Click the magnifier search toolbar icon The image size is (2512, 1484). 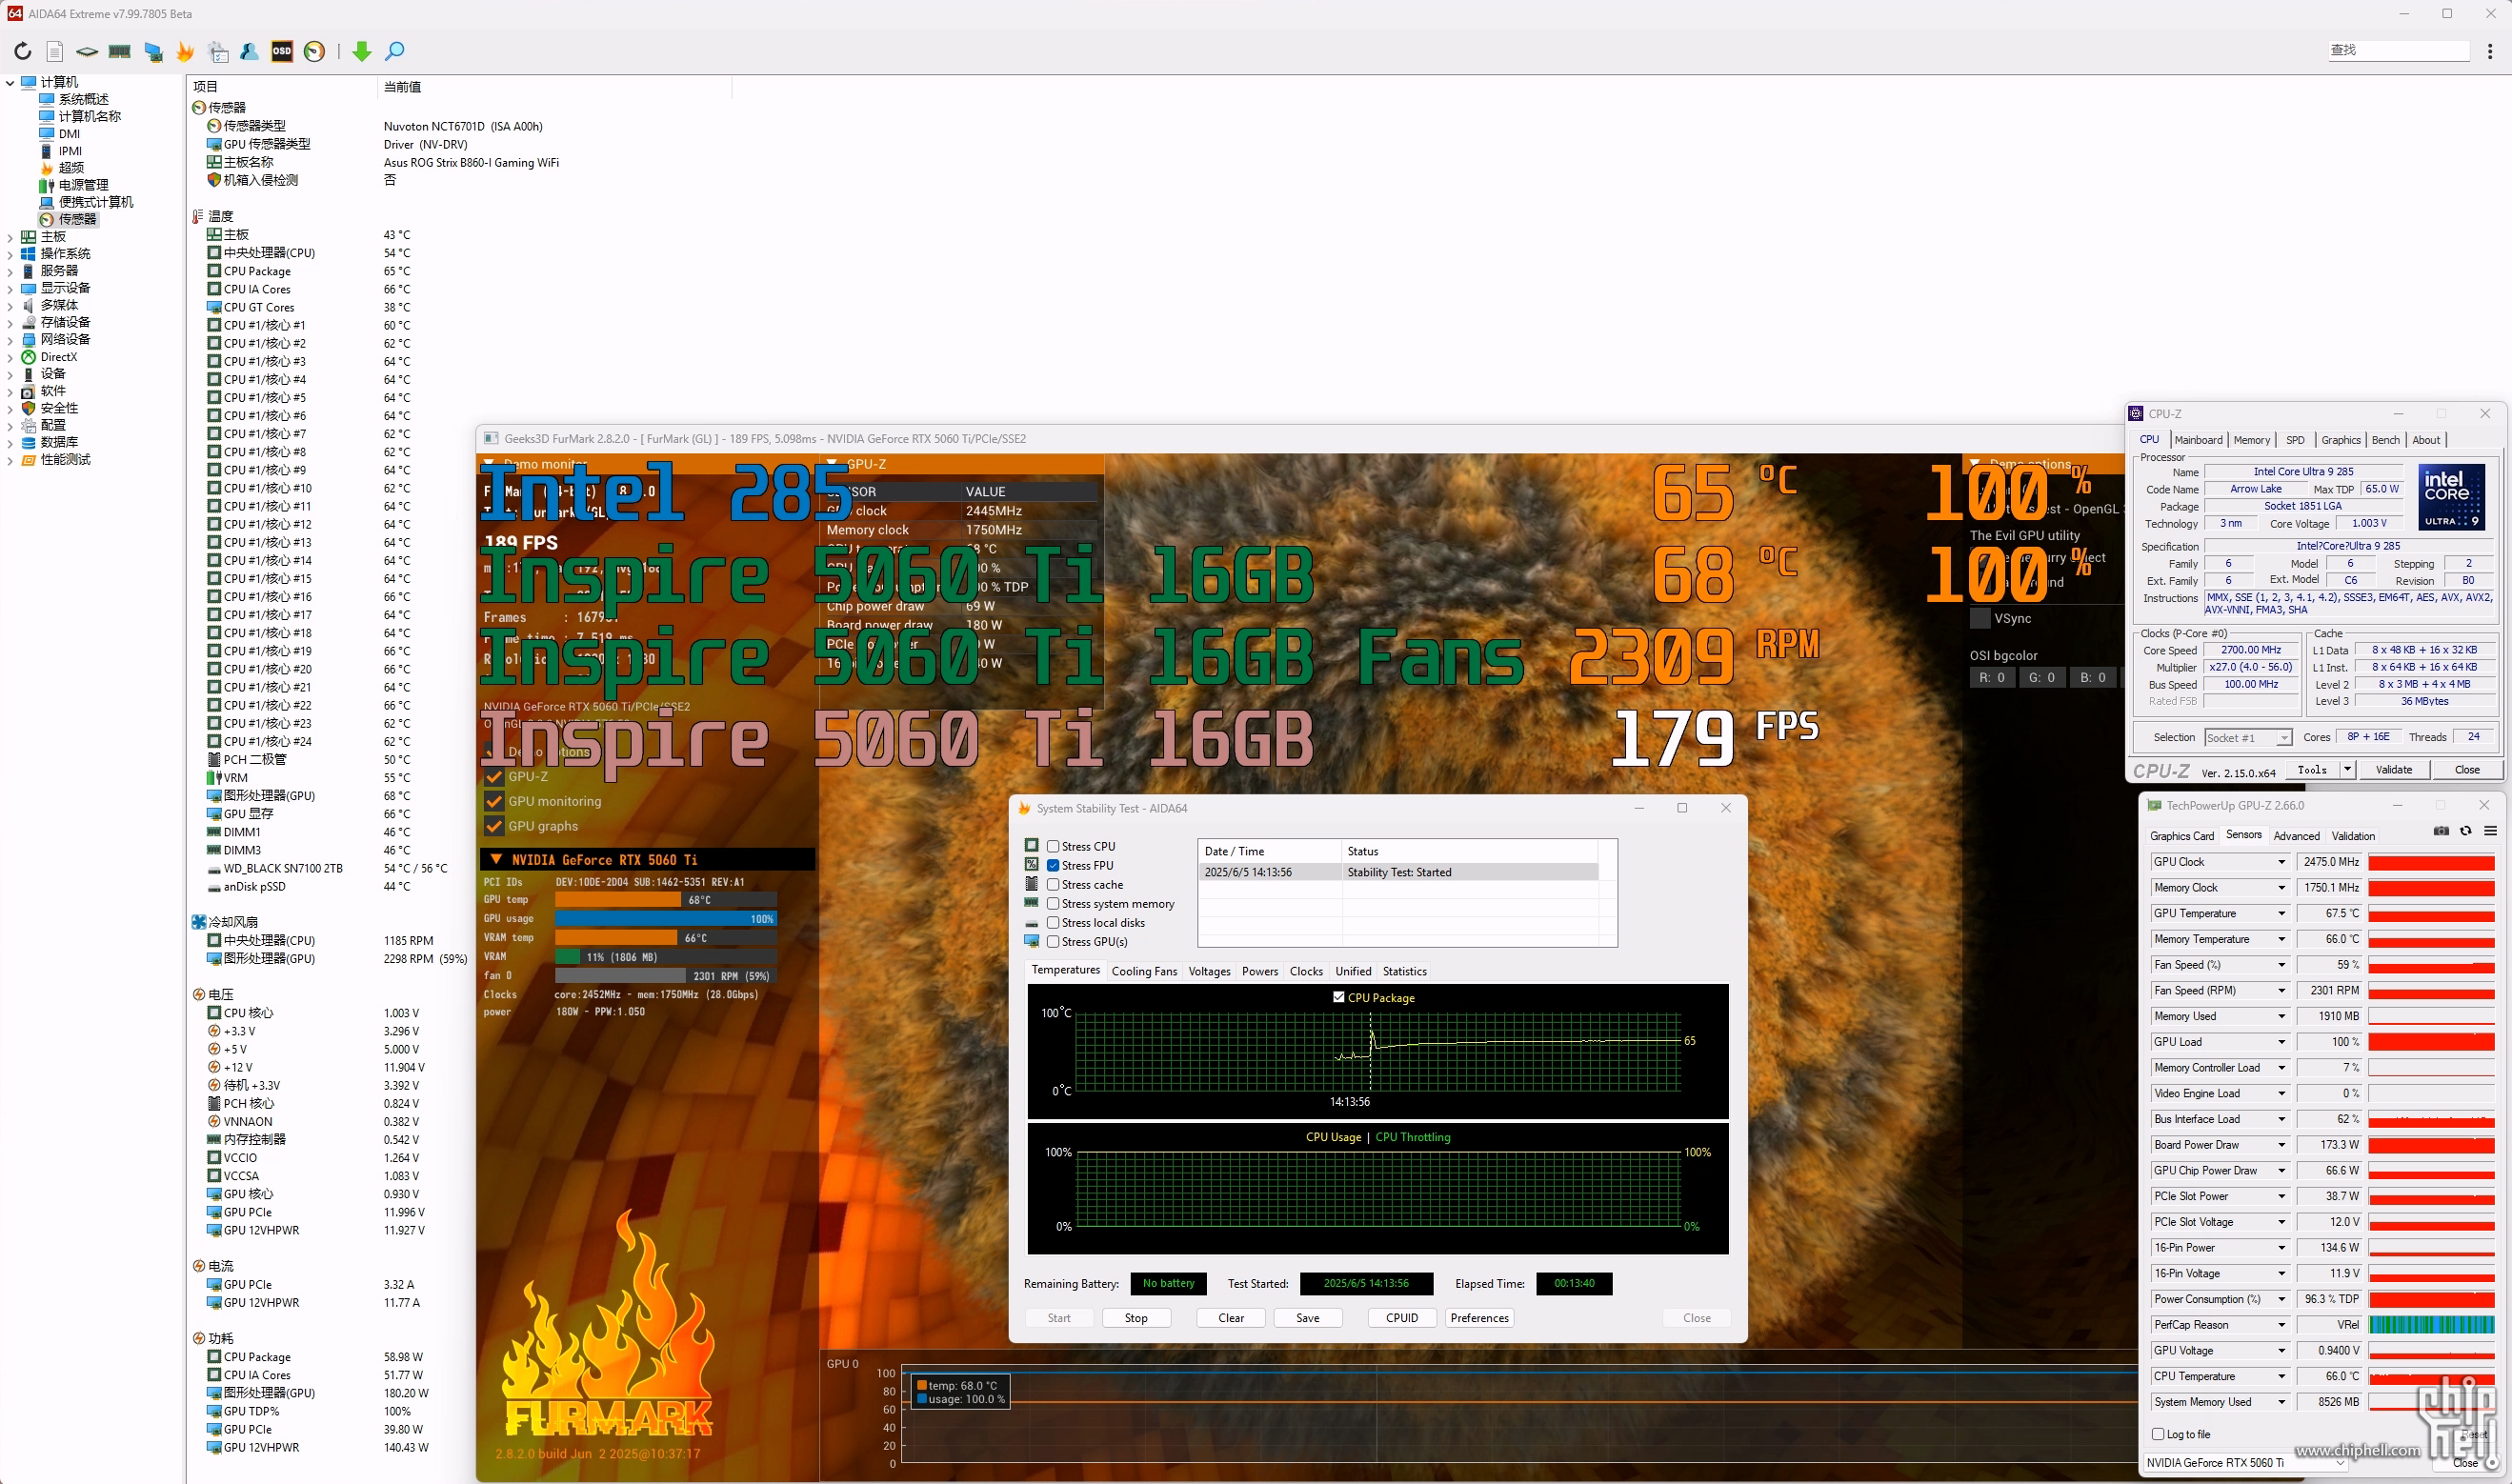tap(395, 51)
